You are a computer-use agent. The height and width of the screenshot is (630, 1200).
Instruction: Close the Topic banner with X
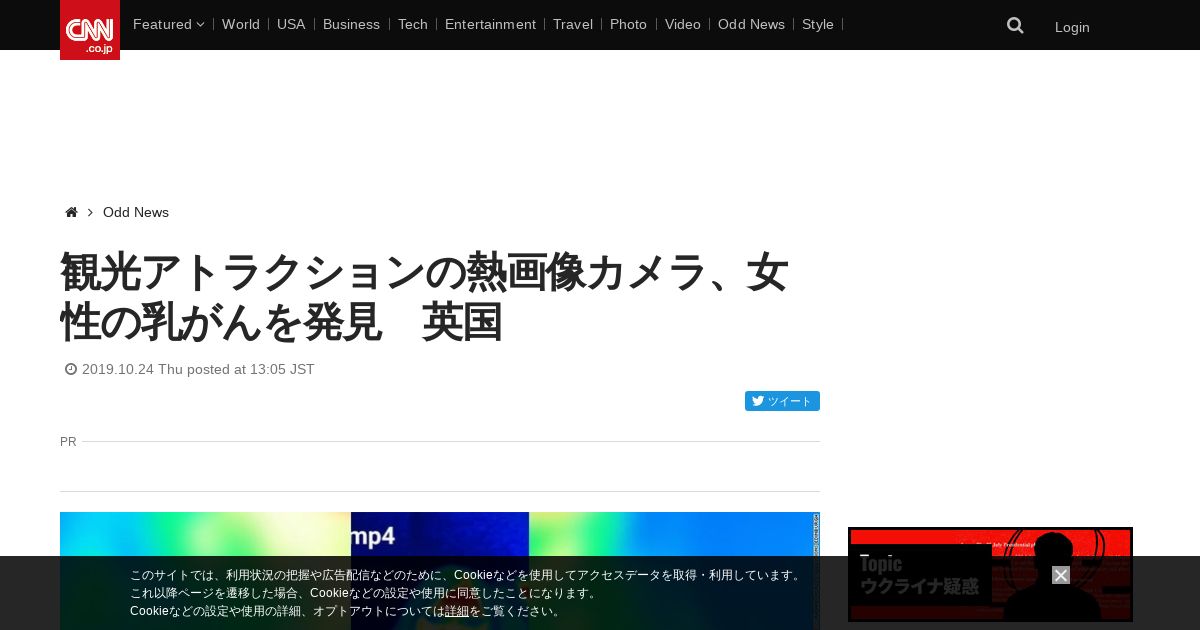pos(1061,575)
